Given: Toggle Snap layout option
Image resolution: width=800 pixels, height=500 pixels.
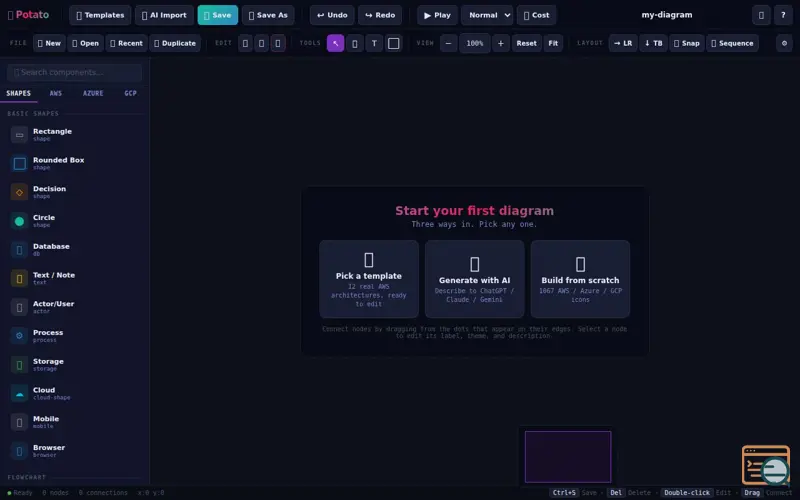Looking at the screenshot, I should [x=686, y=43].
